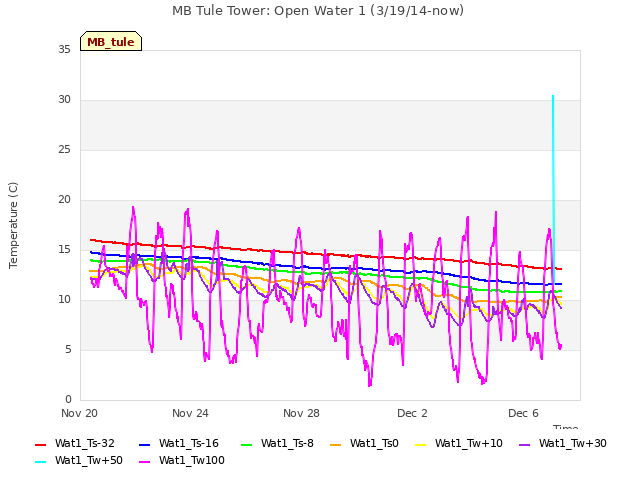640x480 pixels.
Task: Click the yellow Wat1_Tw+10 legend swatch
Action: pos(420,444)
